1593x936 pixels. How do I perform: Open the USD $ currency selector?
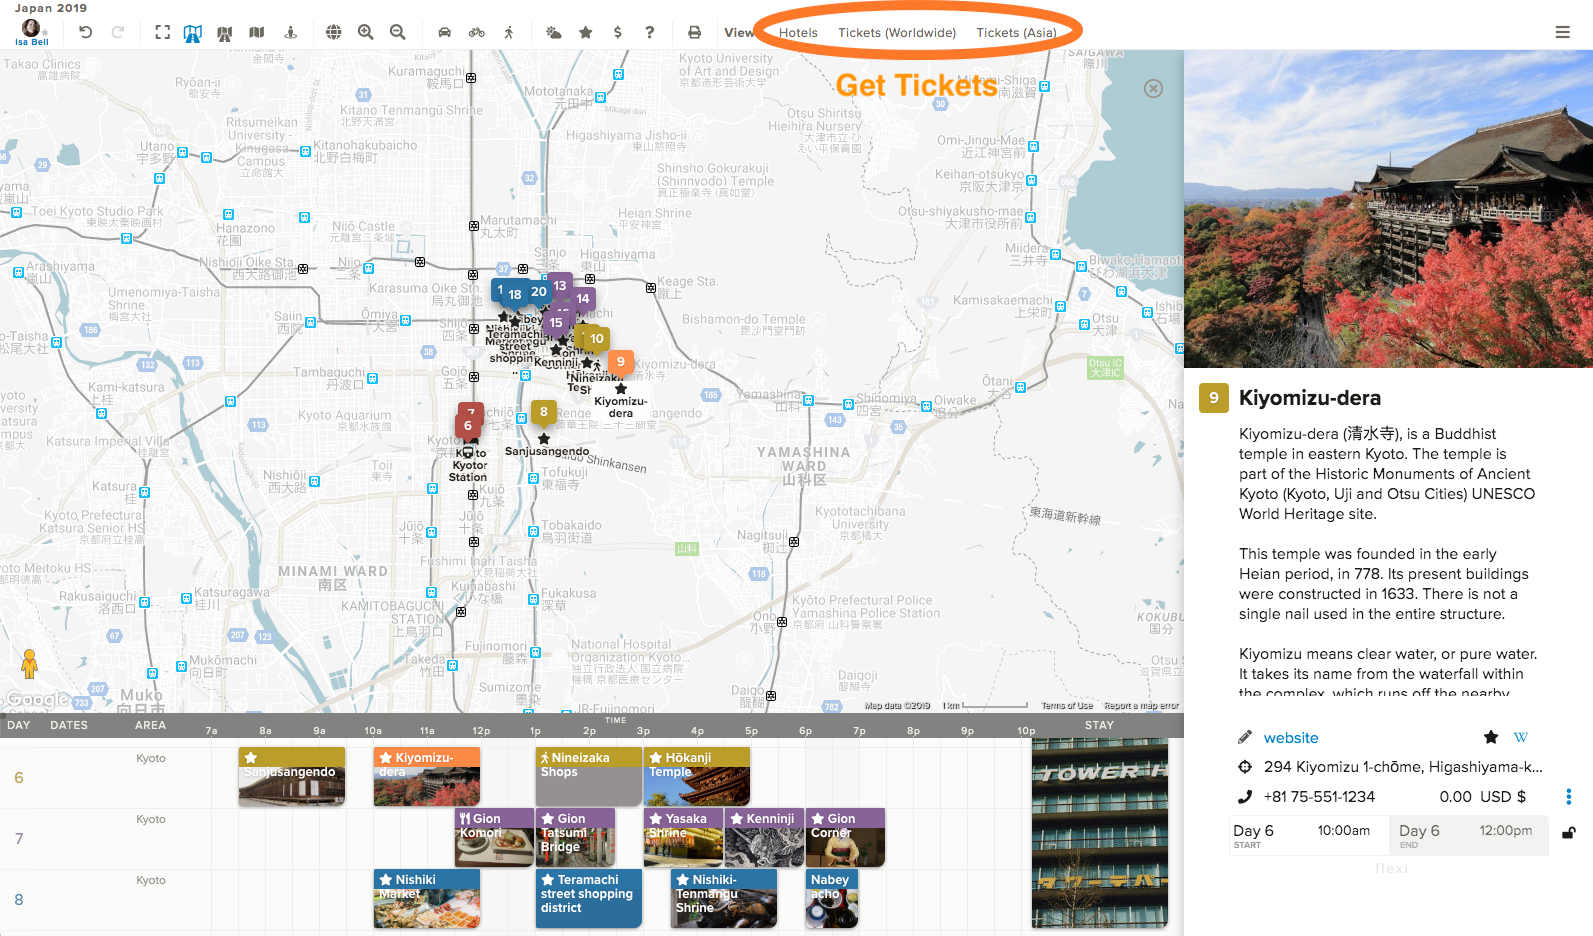coord(1503,797)
